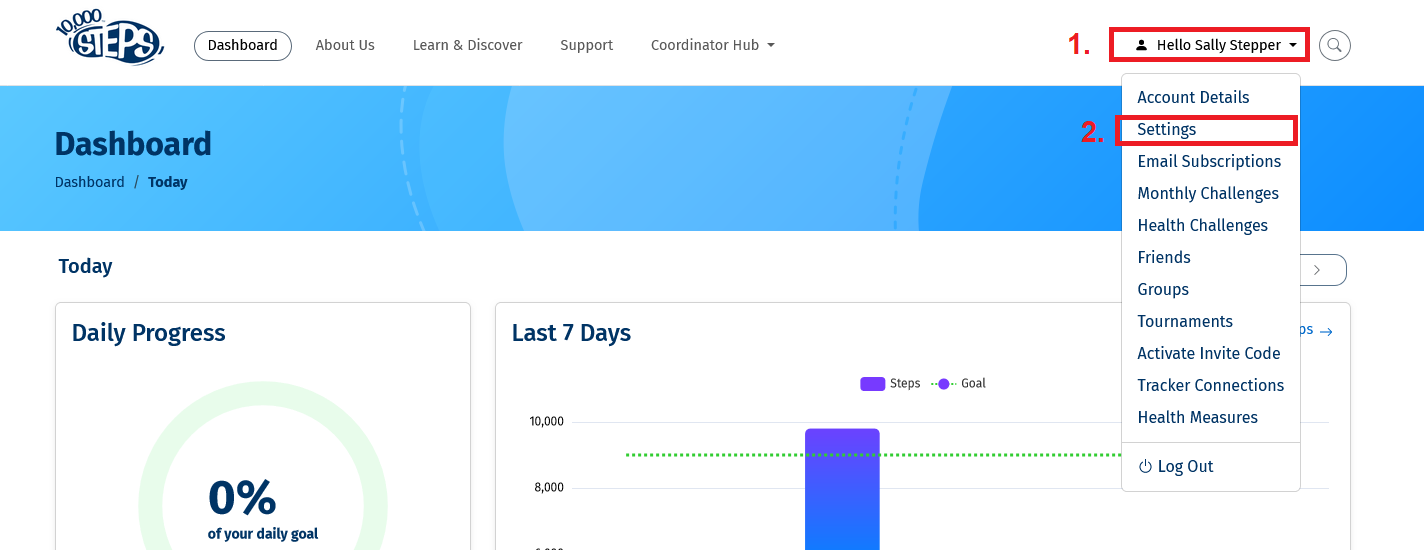Open the search magnifier icon

[1335, 45]
